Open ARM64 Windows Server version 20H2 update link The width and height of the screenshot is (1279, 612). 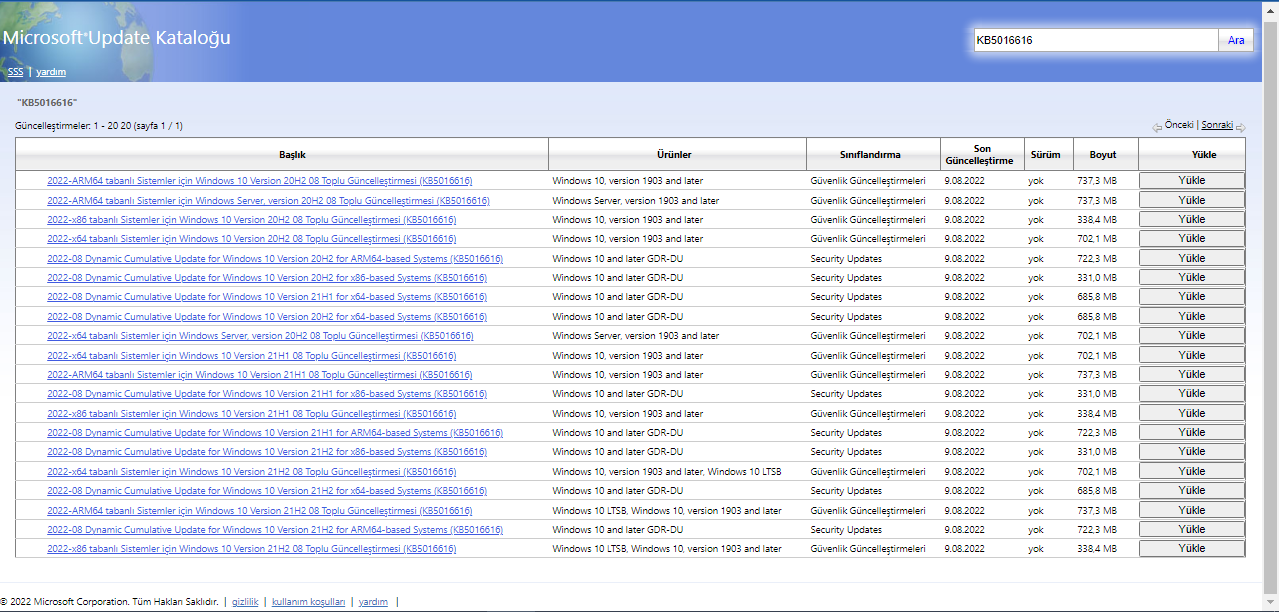(268, 201)
